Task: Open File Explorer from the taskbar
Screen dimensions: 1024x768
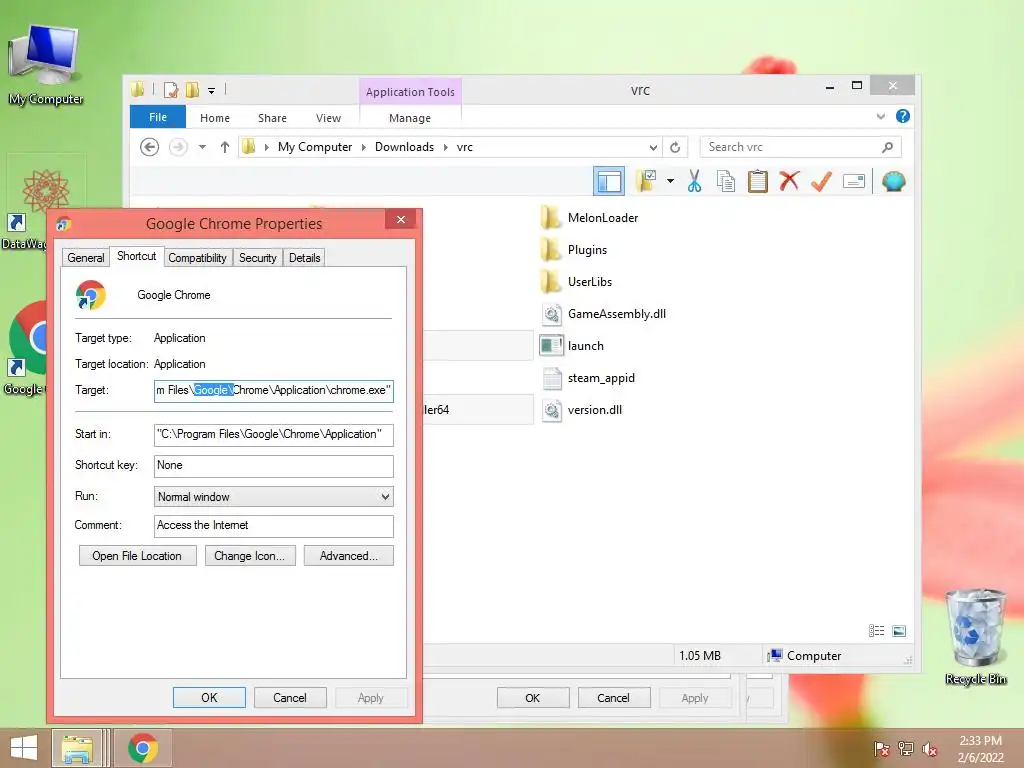Action: tap(77, 748)
